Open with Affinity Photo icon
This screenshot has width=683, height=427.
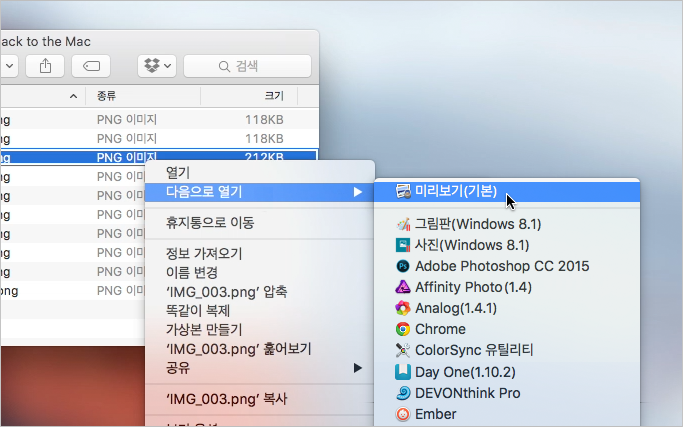pos(403,287)
